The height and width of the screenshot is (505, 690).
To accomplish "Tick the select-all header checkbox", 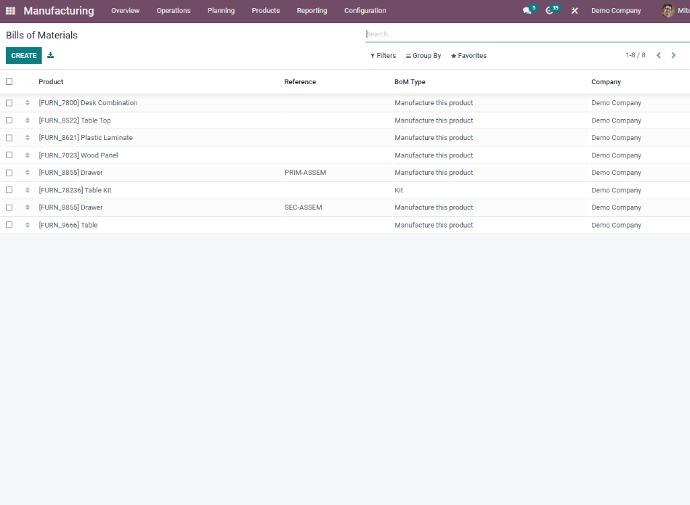I will coord(9,82).
